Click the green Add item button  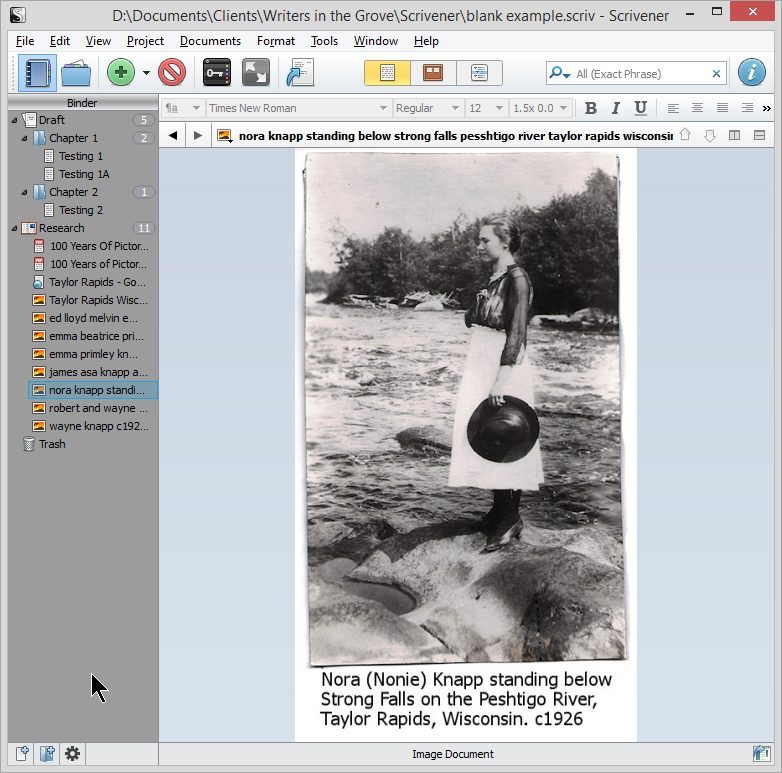(x=121, y=73)
